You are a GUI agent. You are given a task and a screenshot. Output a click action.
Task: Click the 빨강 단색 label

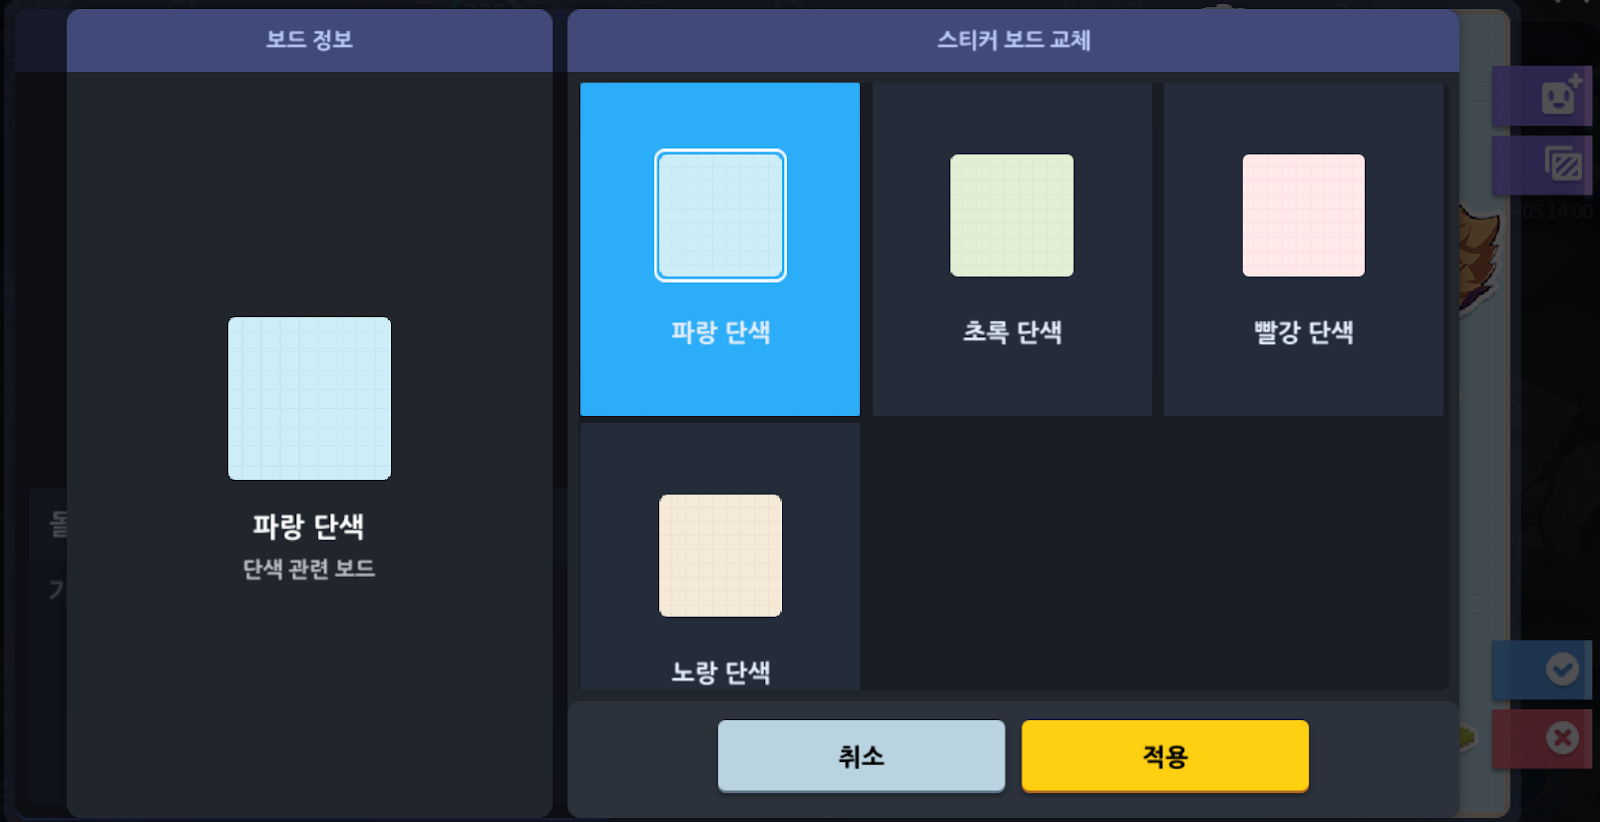(x=1303, y=332)
